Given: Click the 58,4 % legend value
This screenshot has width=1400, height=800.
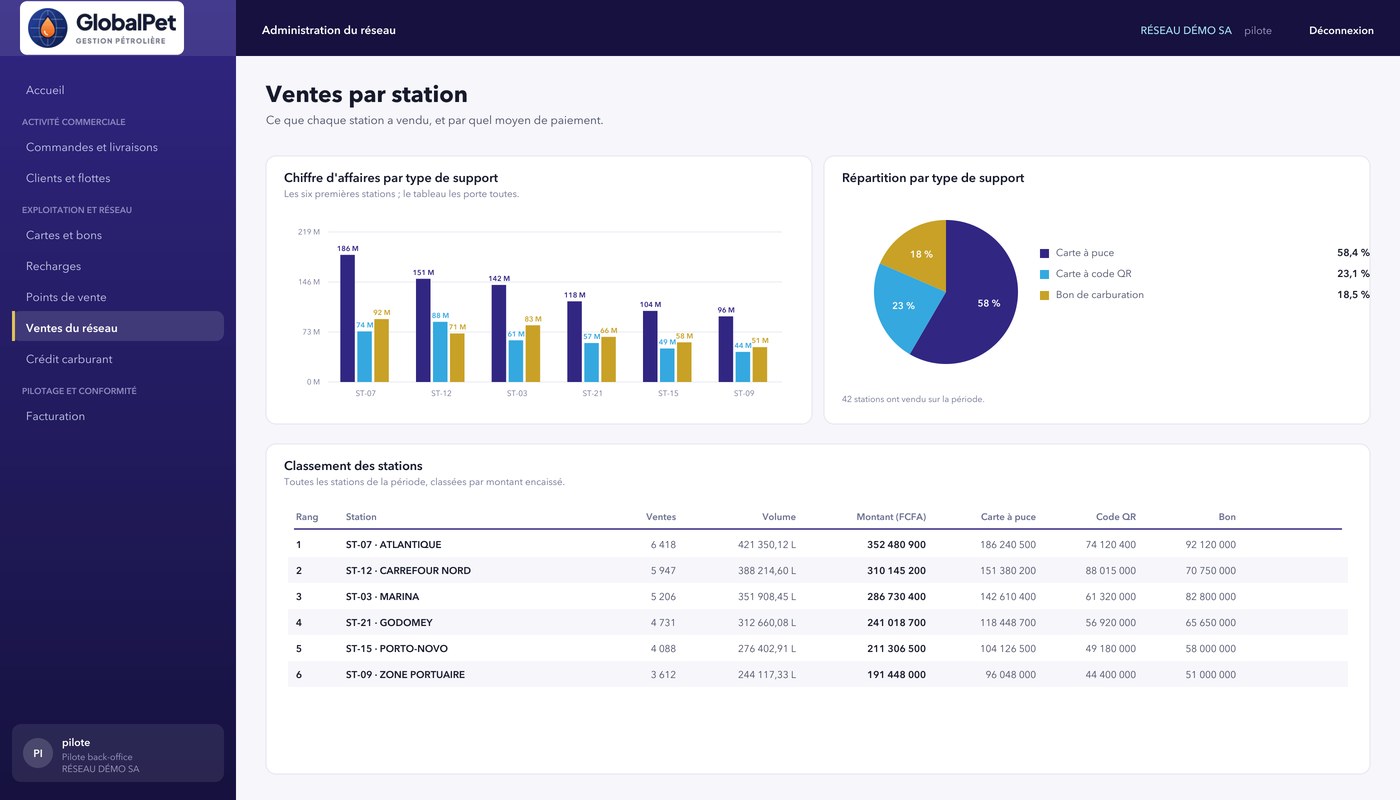Looking at the screenshot, I should pyautogui.click(x=1353, y=253).
